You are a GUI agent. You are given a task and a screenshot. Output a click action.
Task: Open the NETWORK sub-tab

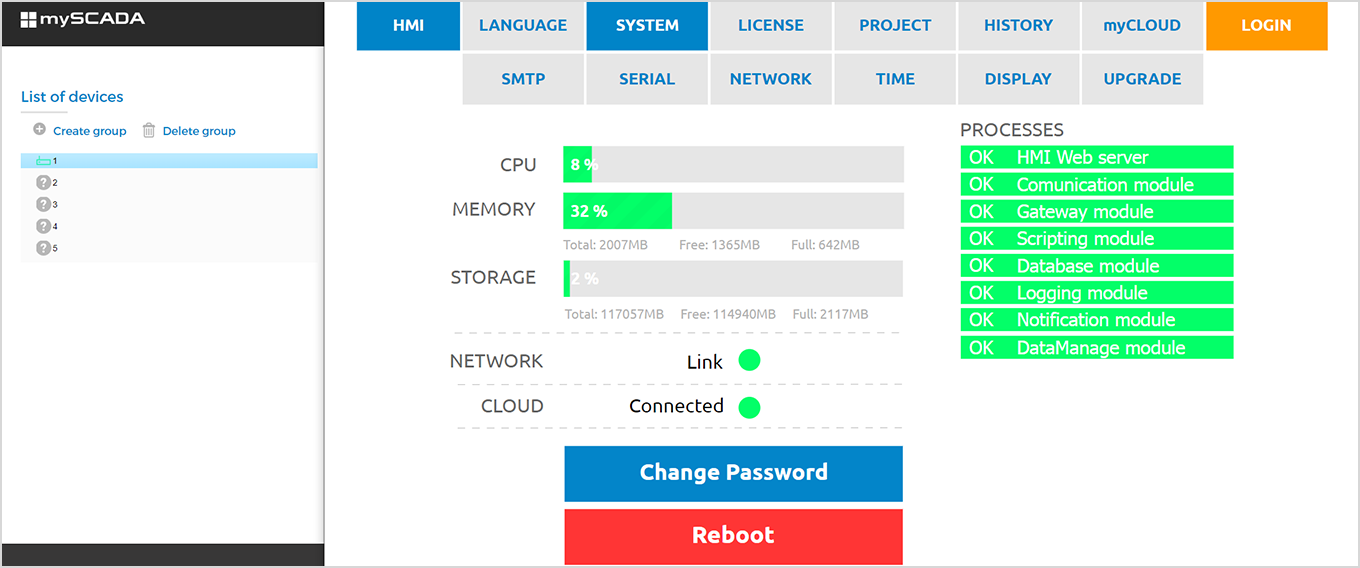point(771,79)
